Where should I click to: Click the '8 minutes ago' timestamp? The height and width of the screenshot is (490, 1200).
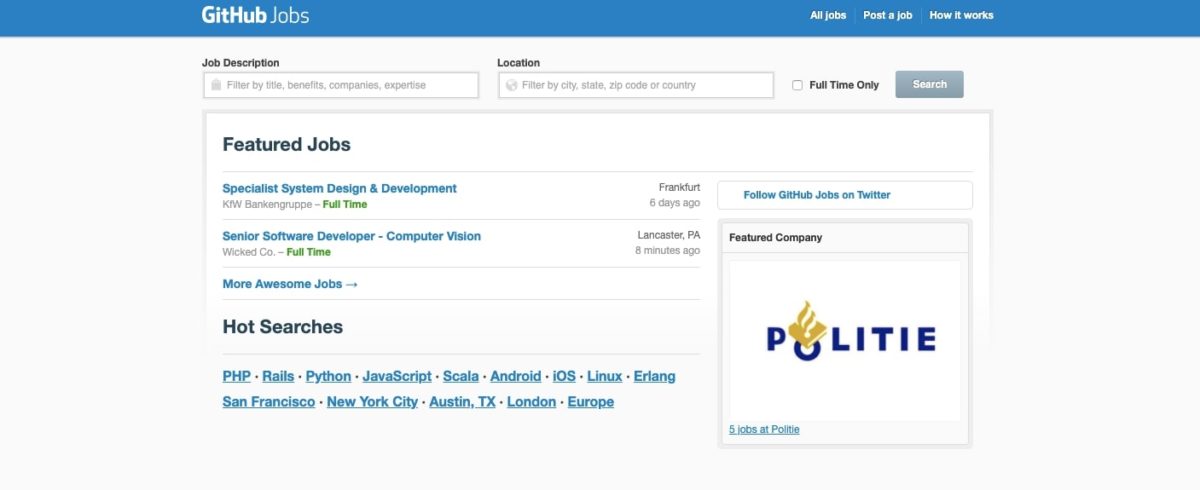[667, 250]
